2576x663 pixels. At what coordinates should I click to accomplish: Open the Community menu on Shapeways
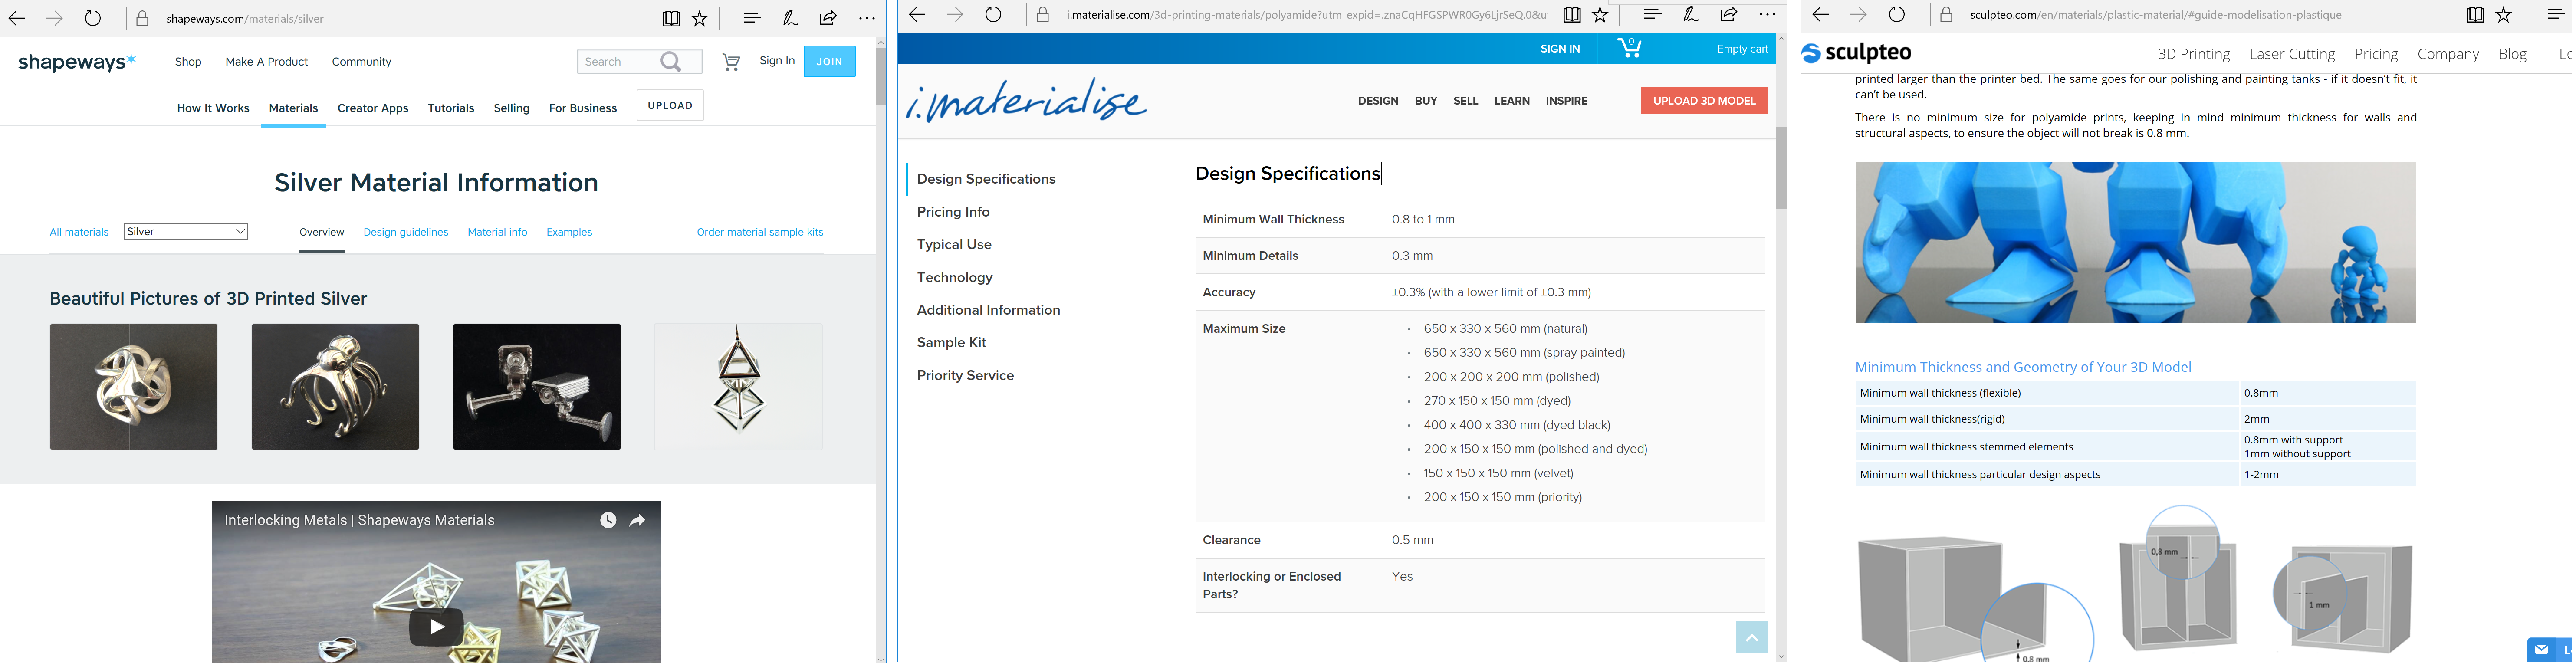[361, 62]
